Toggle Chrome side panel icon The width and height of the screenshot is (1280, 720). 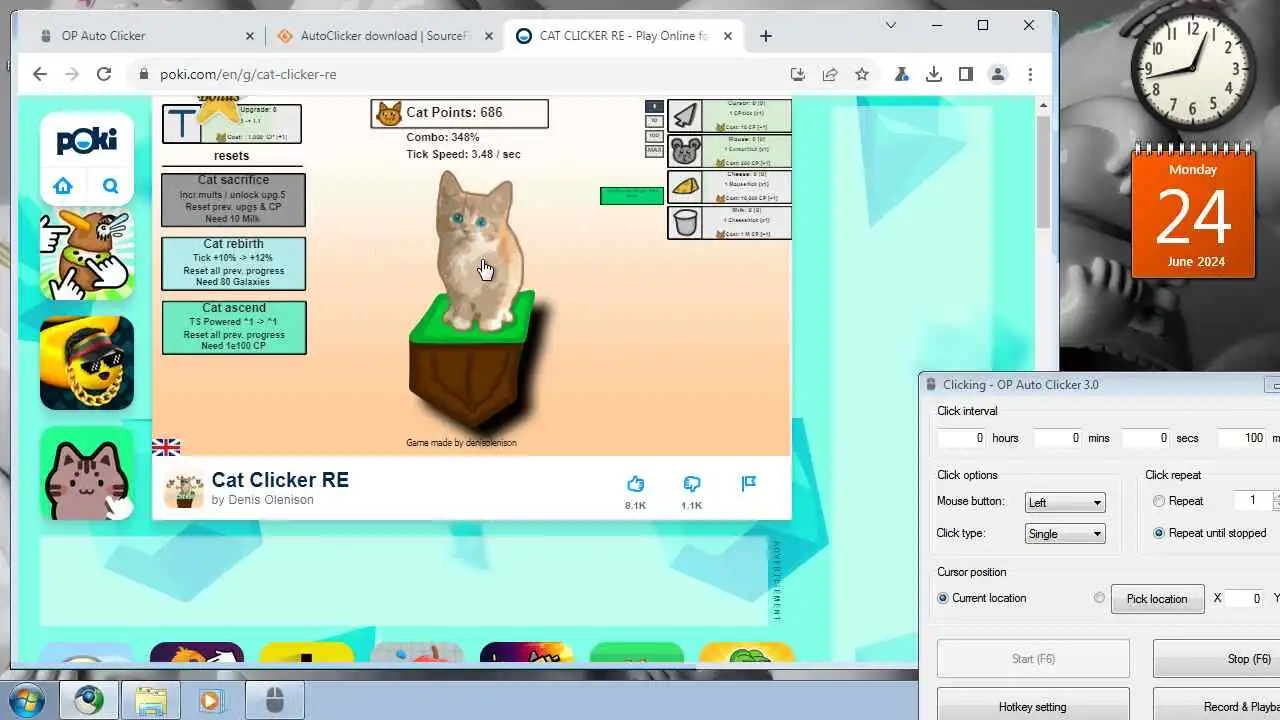click(966, 74)
